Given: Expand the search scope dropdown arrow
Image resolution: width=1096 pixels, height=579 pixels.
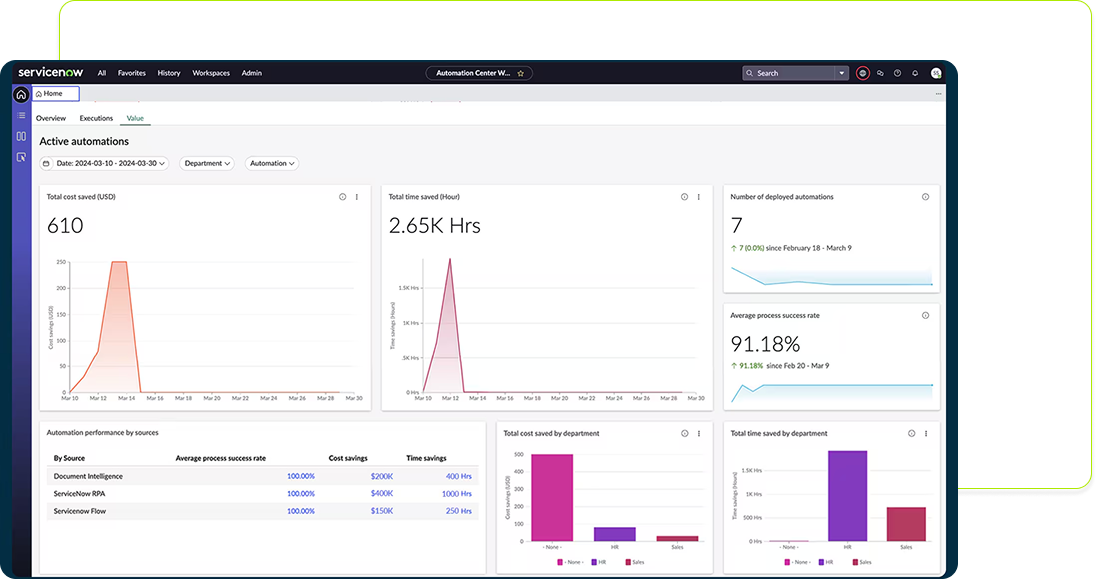Looking at the screenshot, I should (x=842, y=73).
